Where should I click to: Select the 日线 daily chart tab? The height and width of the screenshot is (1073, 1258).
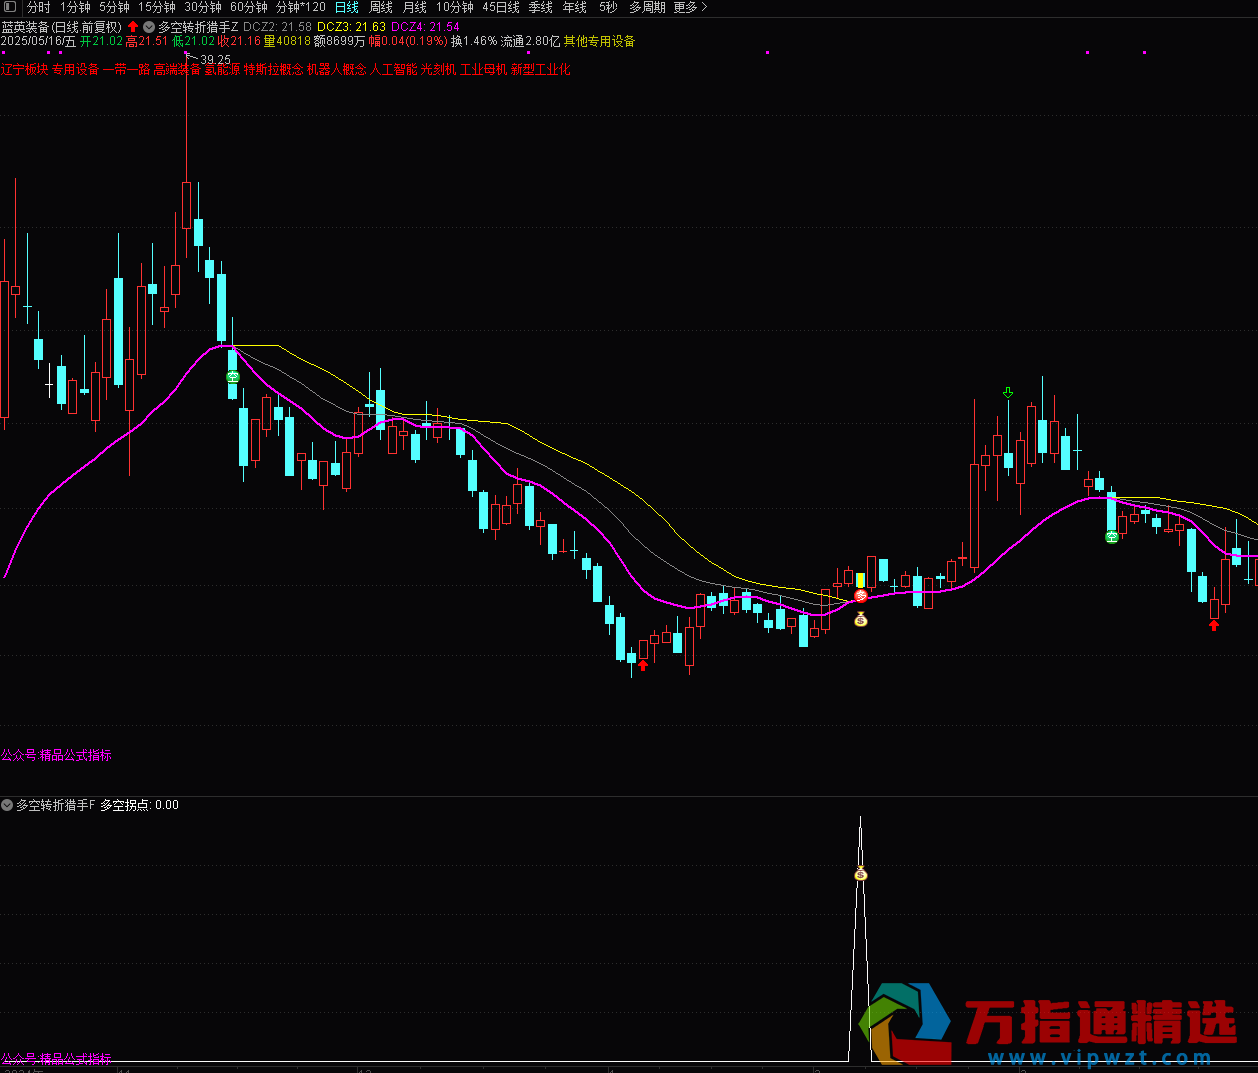pyautogui.click(x=346, y=7)
